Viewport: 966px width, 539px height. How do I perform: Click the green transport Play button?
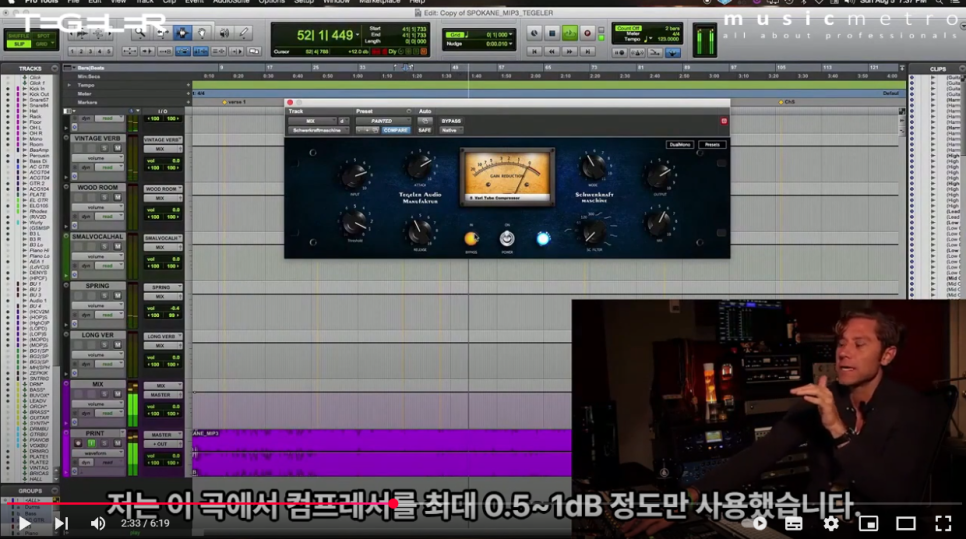pyautogui.click(x=569, y=33)
